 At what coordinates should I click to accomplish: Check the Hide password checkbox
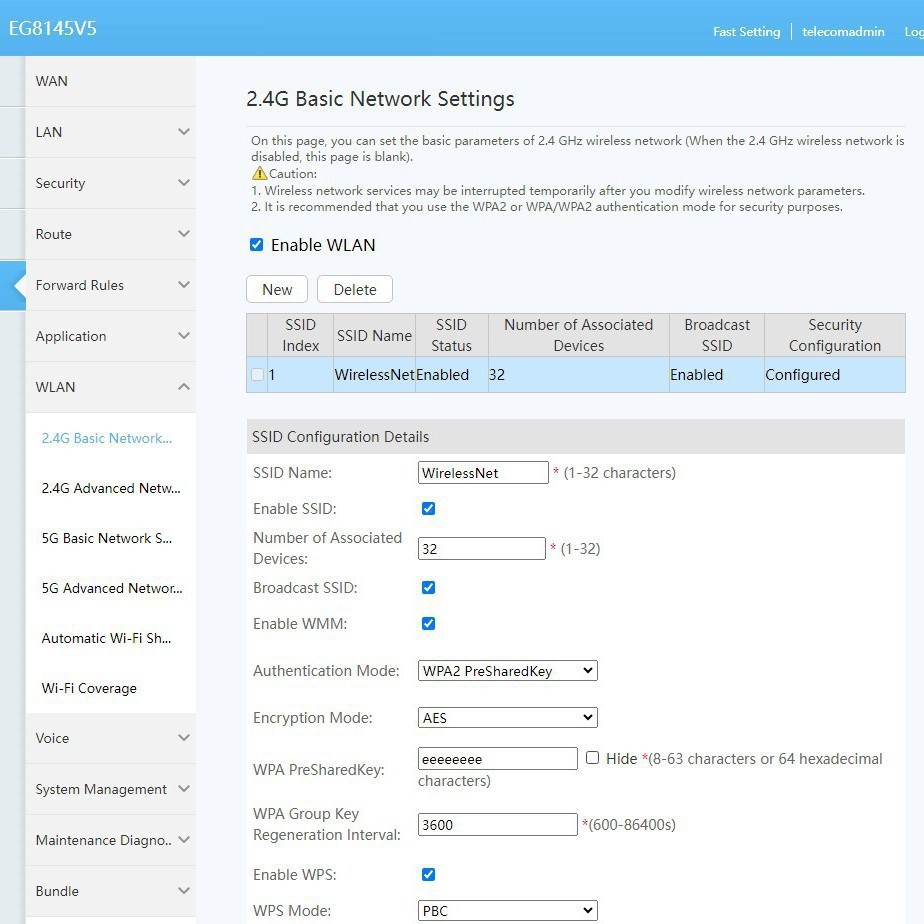coord(592,758)
